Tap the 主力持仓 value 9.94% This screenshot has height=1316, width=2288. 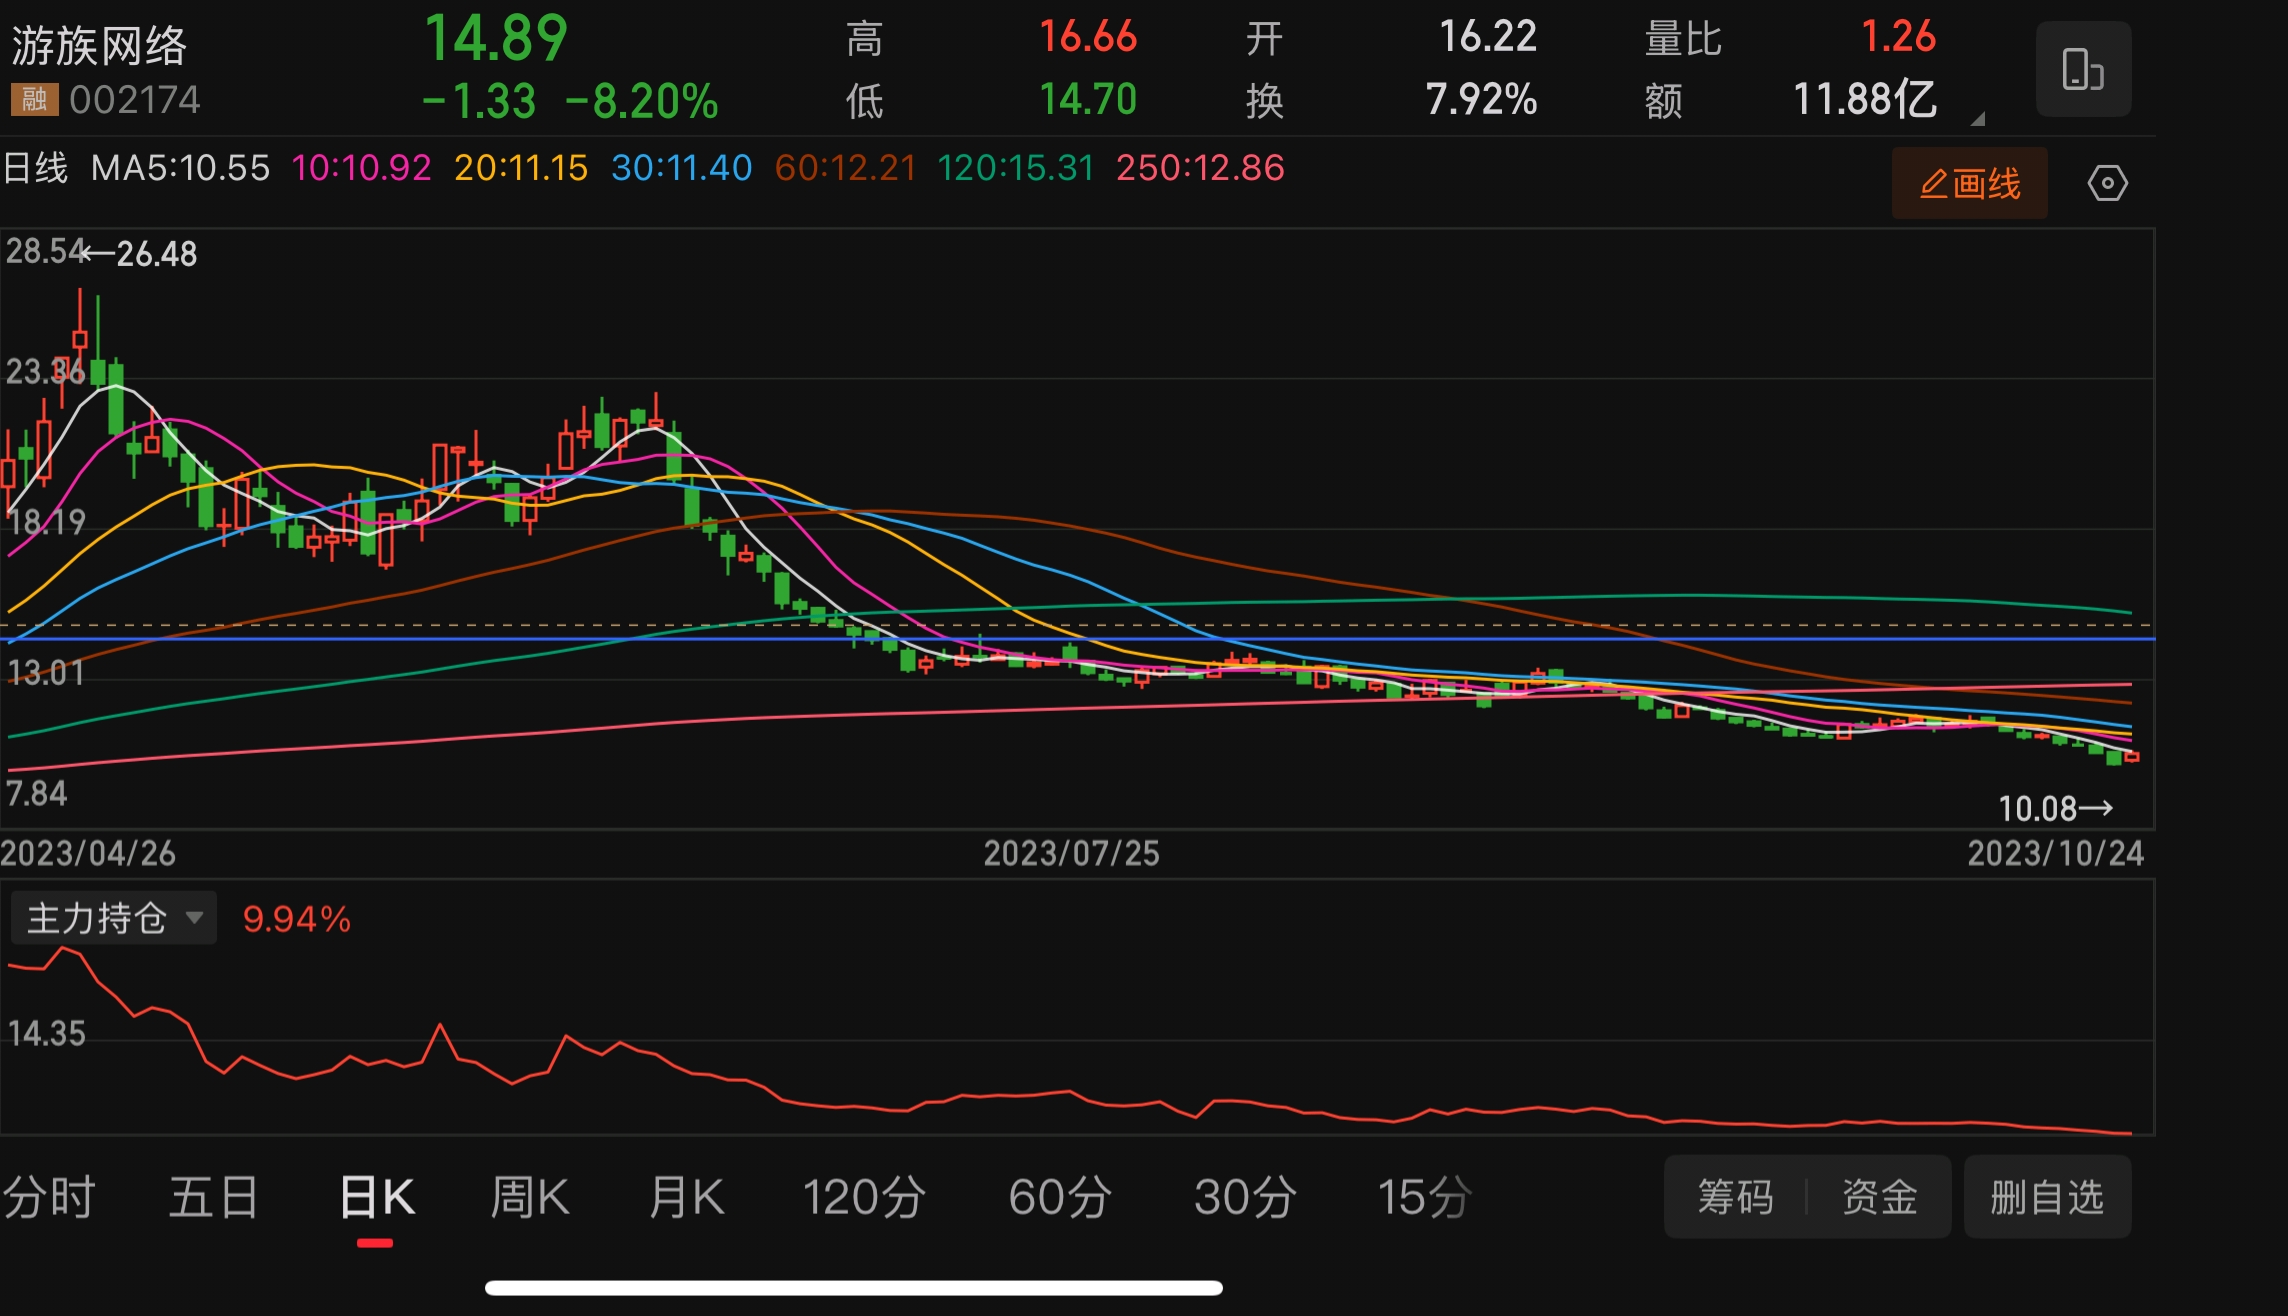(296, 919)
